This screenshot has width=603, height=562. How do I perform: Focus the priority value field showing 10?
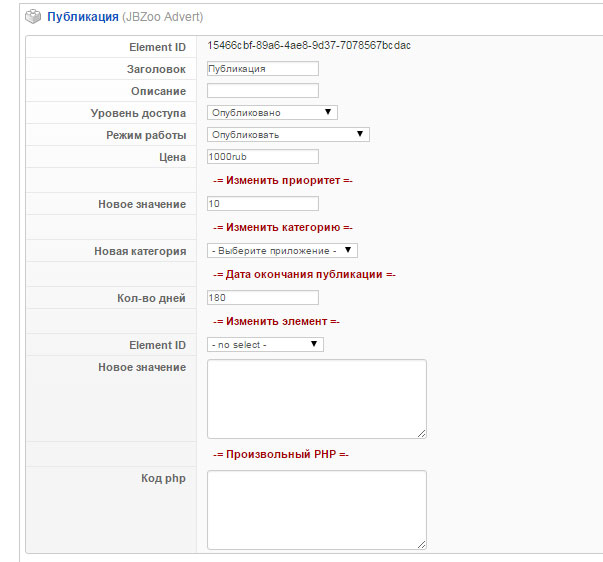click(262, 204)
